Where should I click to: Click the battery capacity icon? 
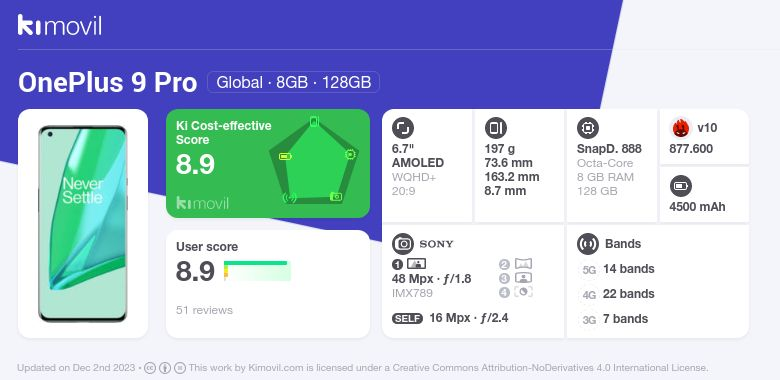(x=681, y=187)
